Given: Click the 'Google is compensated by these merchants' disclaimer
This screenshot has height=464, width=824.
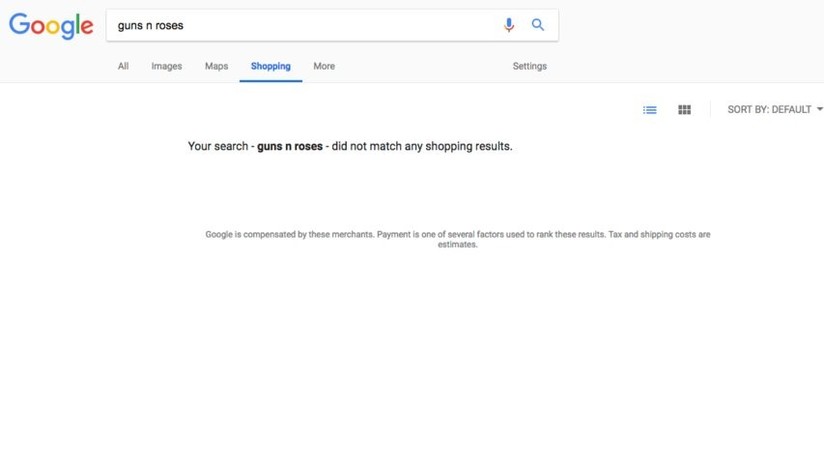Looking at the screenshot, I should pyautogui.click(x=458, y=239).
